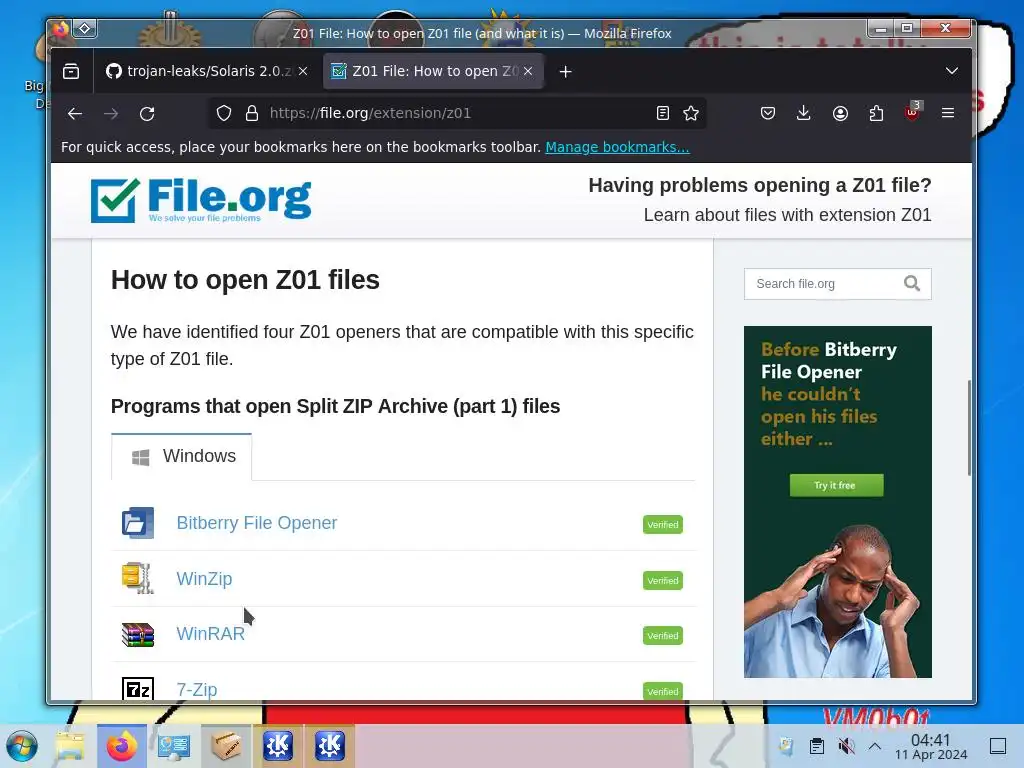Close the trojan-leaks GitHub tab
The image size is (1024, 768).
303,71
